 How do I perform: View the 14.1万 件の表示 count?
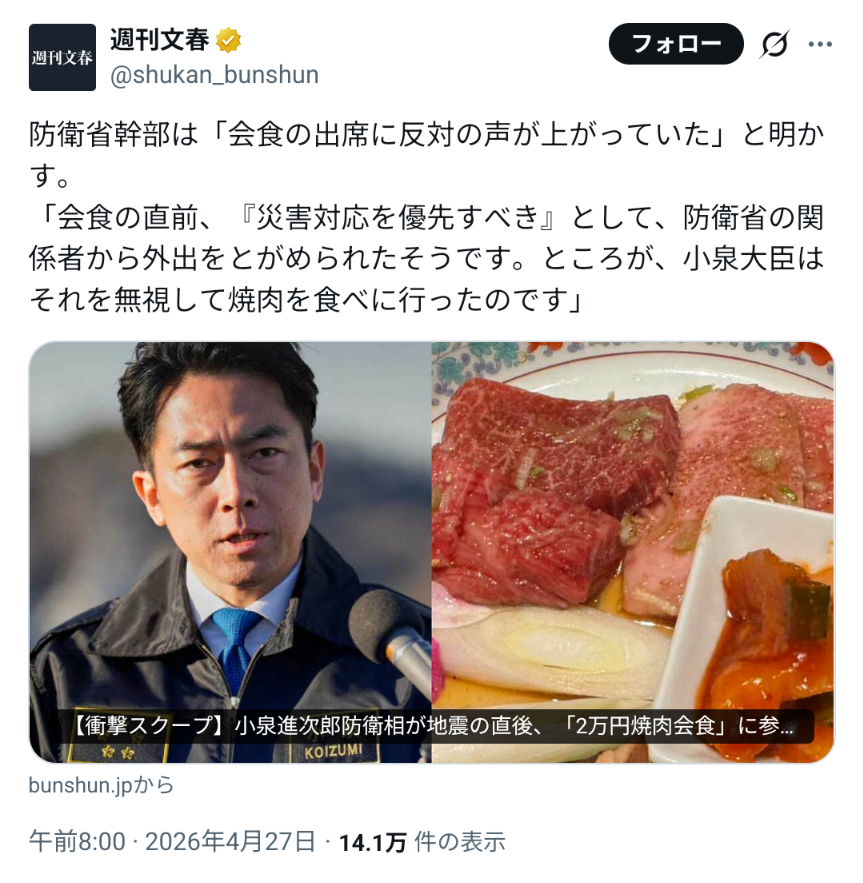click(422, 842)
